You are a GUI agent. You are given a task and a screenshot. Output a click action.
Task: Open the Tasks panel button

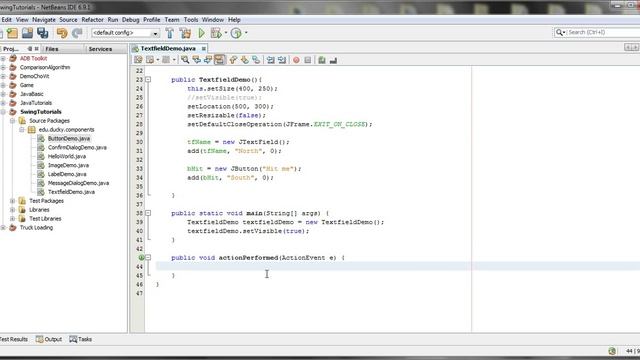tap(81, 339)
